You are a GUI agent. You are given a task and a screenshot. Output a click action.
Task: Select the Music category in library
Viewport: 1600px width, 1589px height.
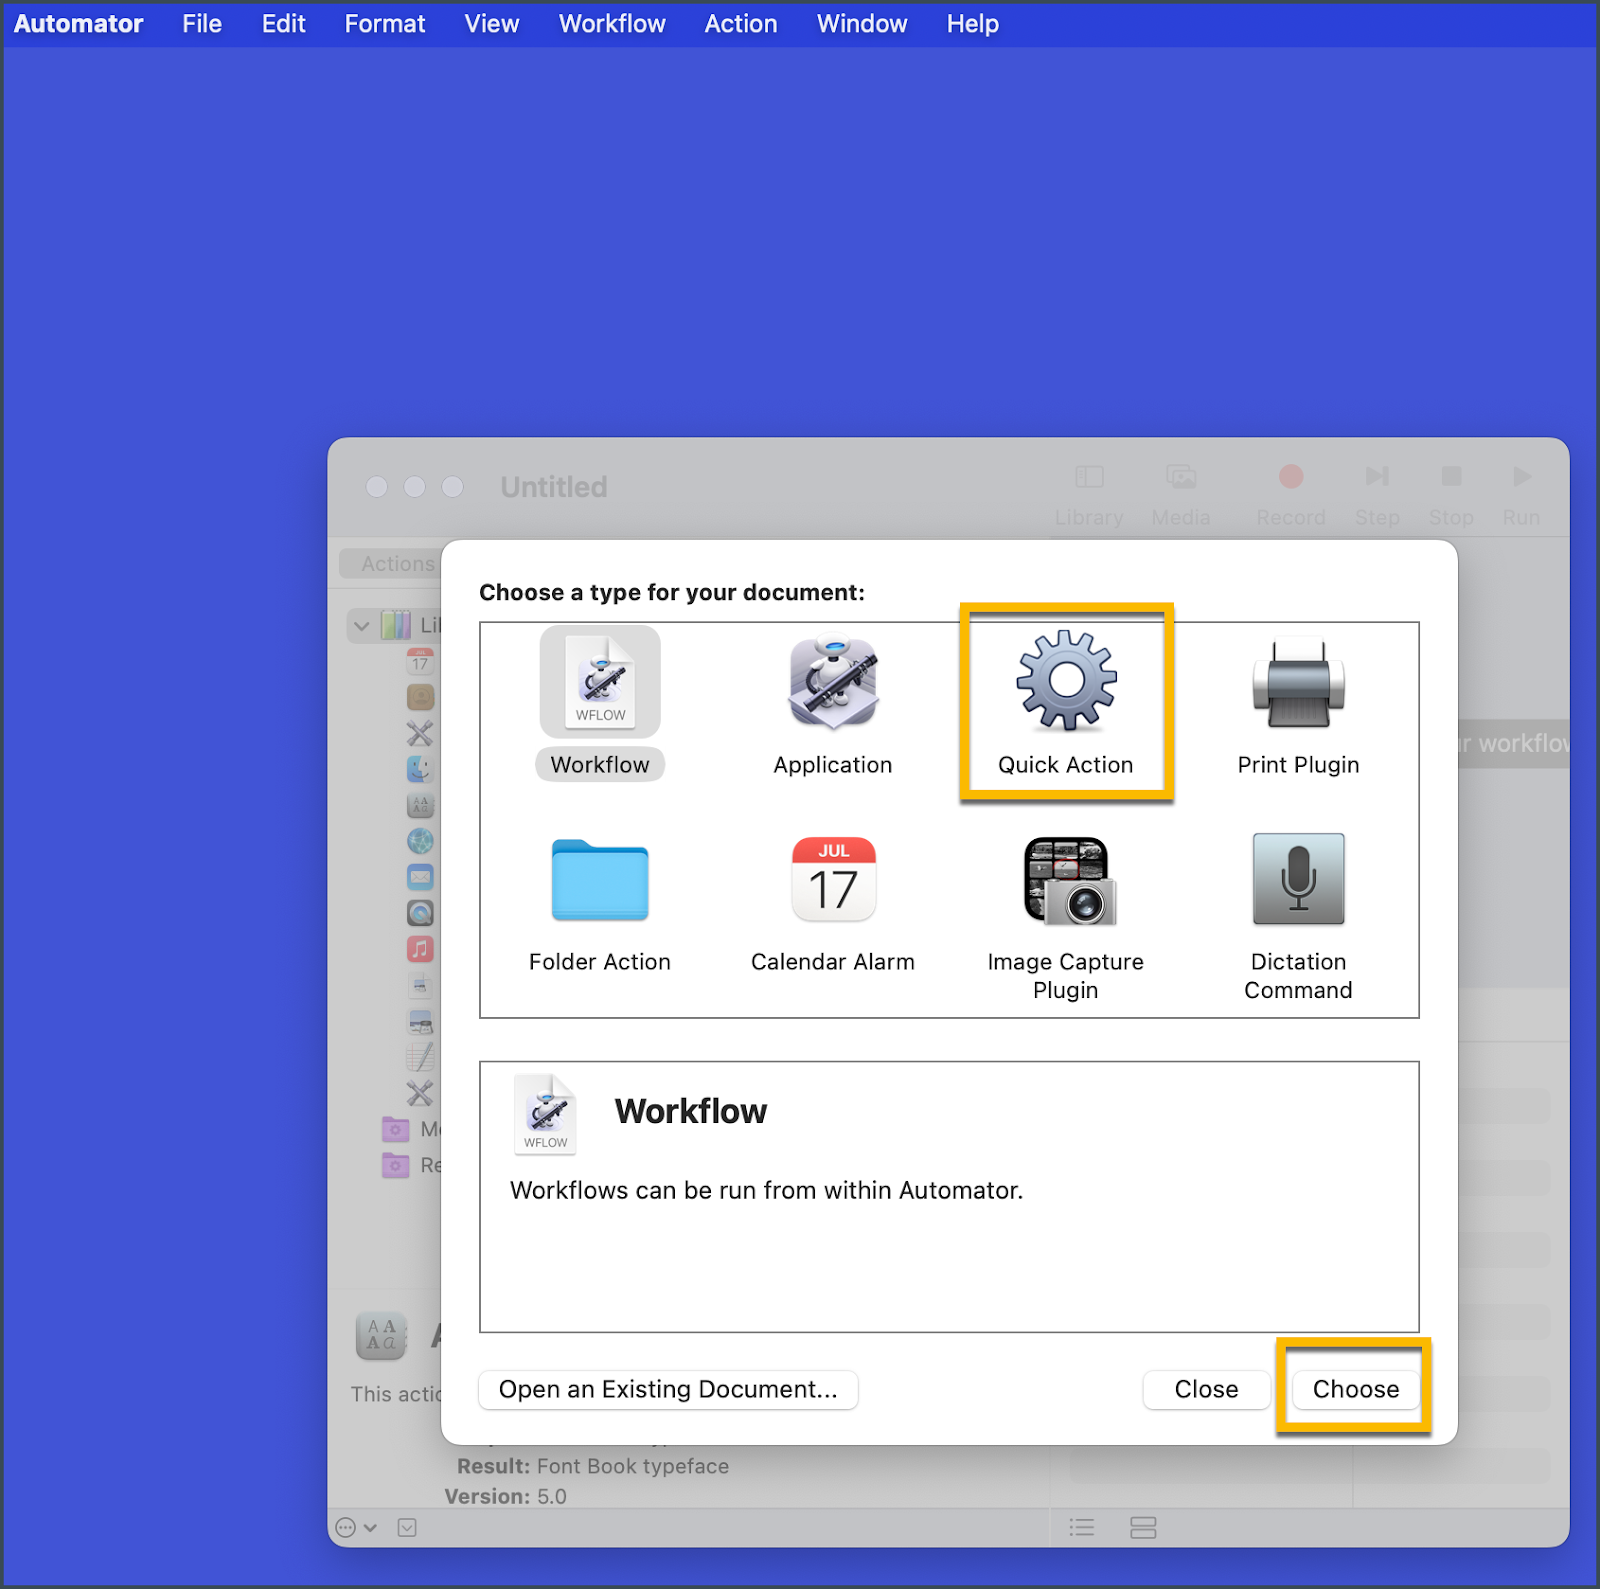[420, 949]
